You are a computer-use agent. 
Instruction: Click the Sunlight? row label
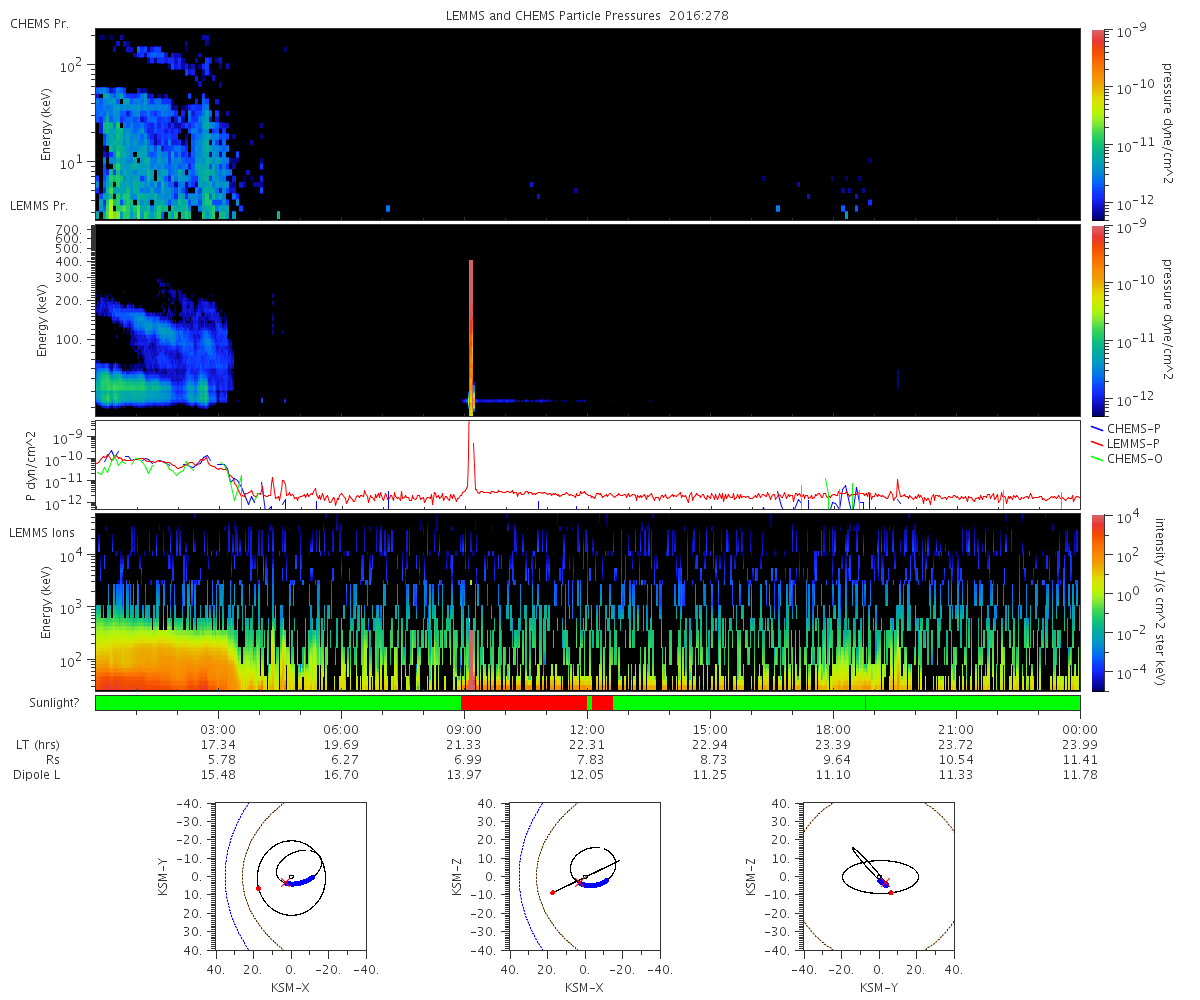pyautogui.click(x=43, y=703)
